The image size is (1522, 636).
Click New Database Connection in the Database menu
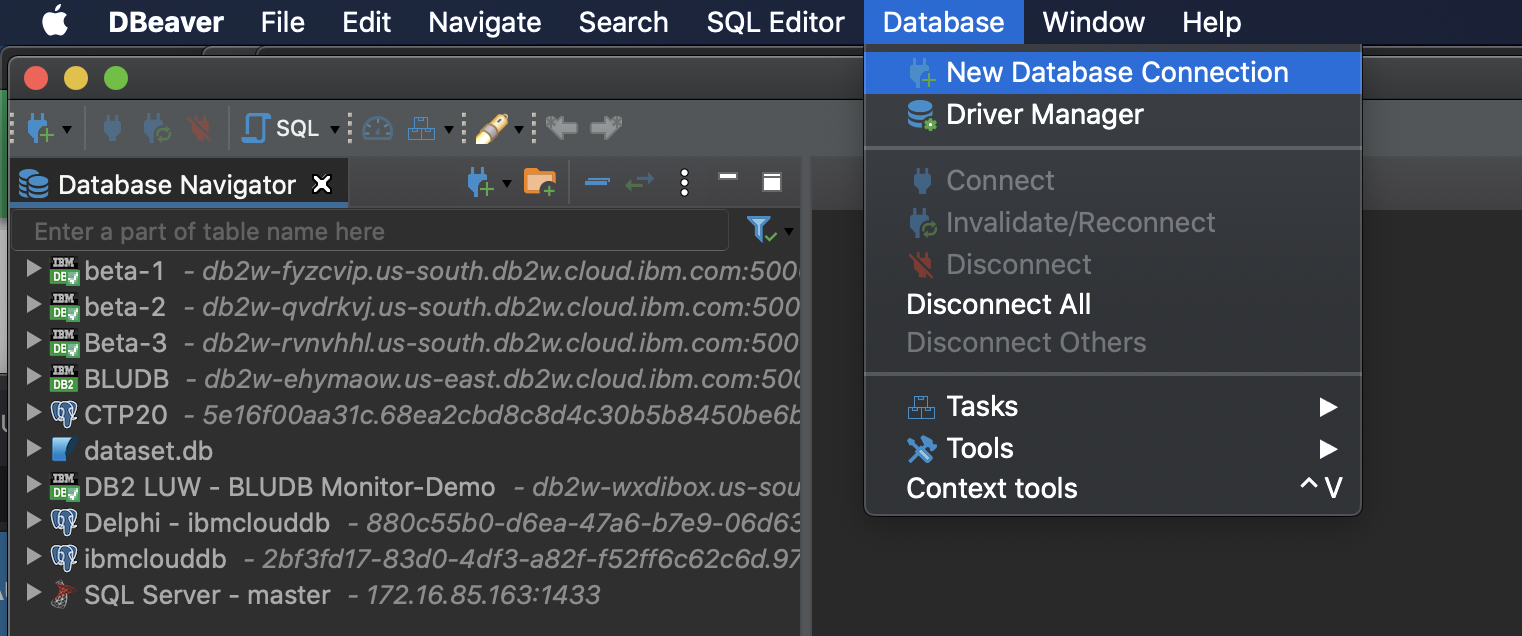[1112, 73]
